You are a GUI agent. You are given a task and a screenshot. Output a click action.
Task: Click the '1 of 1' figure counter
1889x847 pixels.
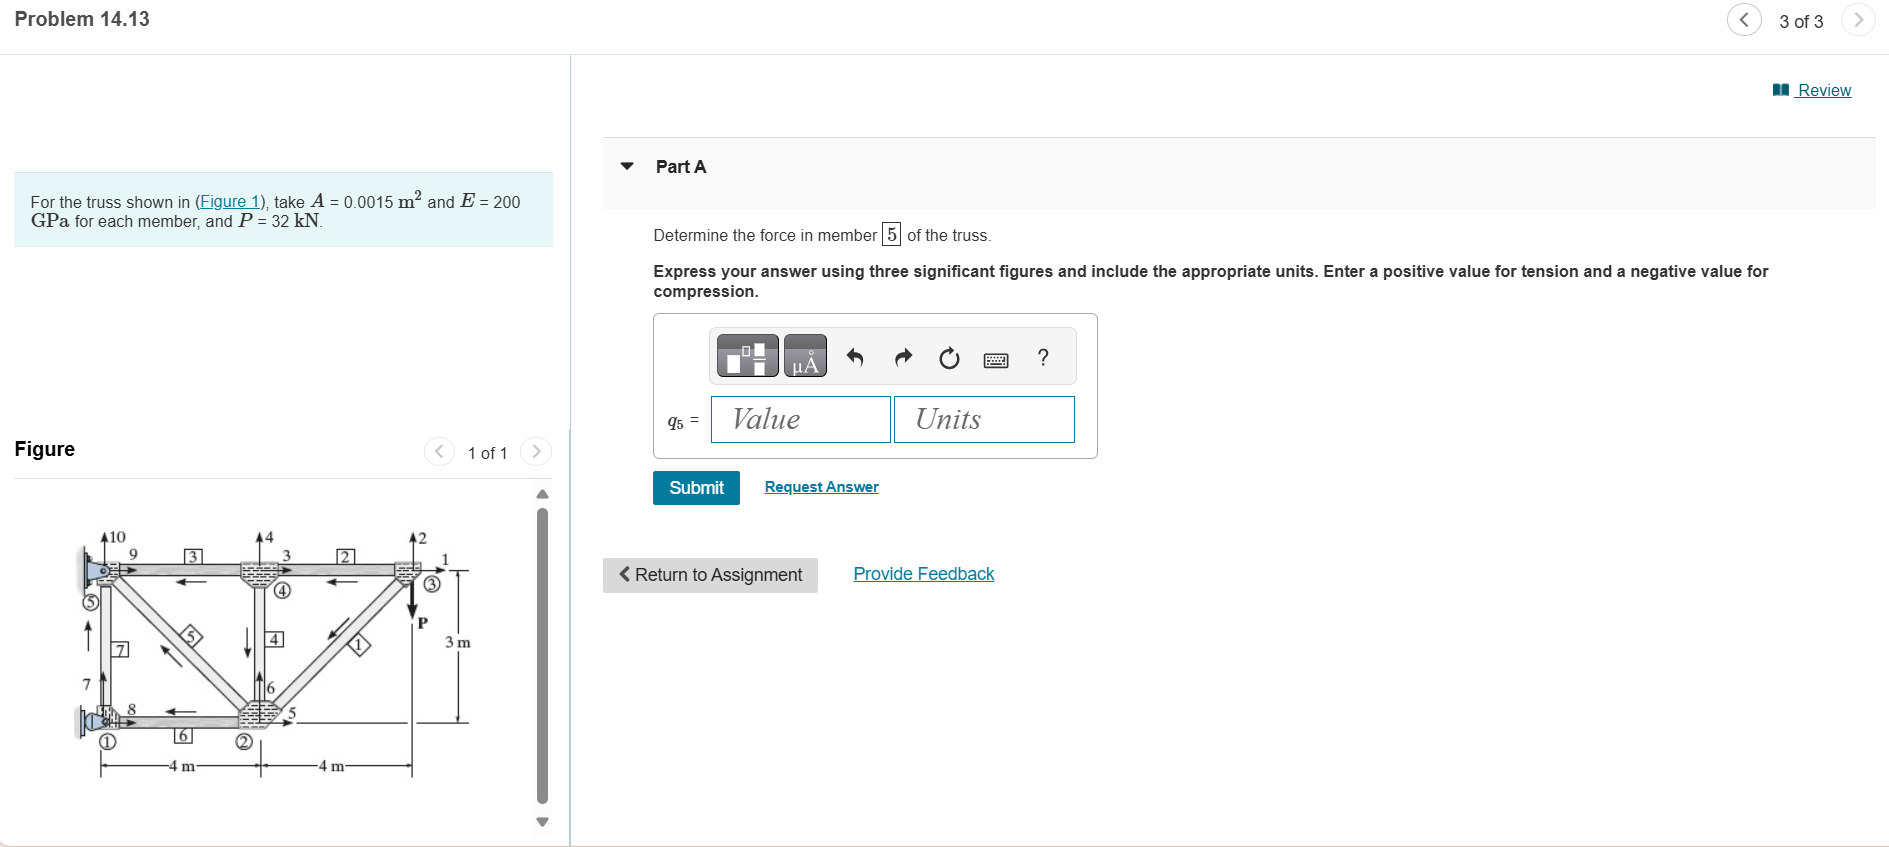coord(487,453)
